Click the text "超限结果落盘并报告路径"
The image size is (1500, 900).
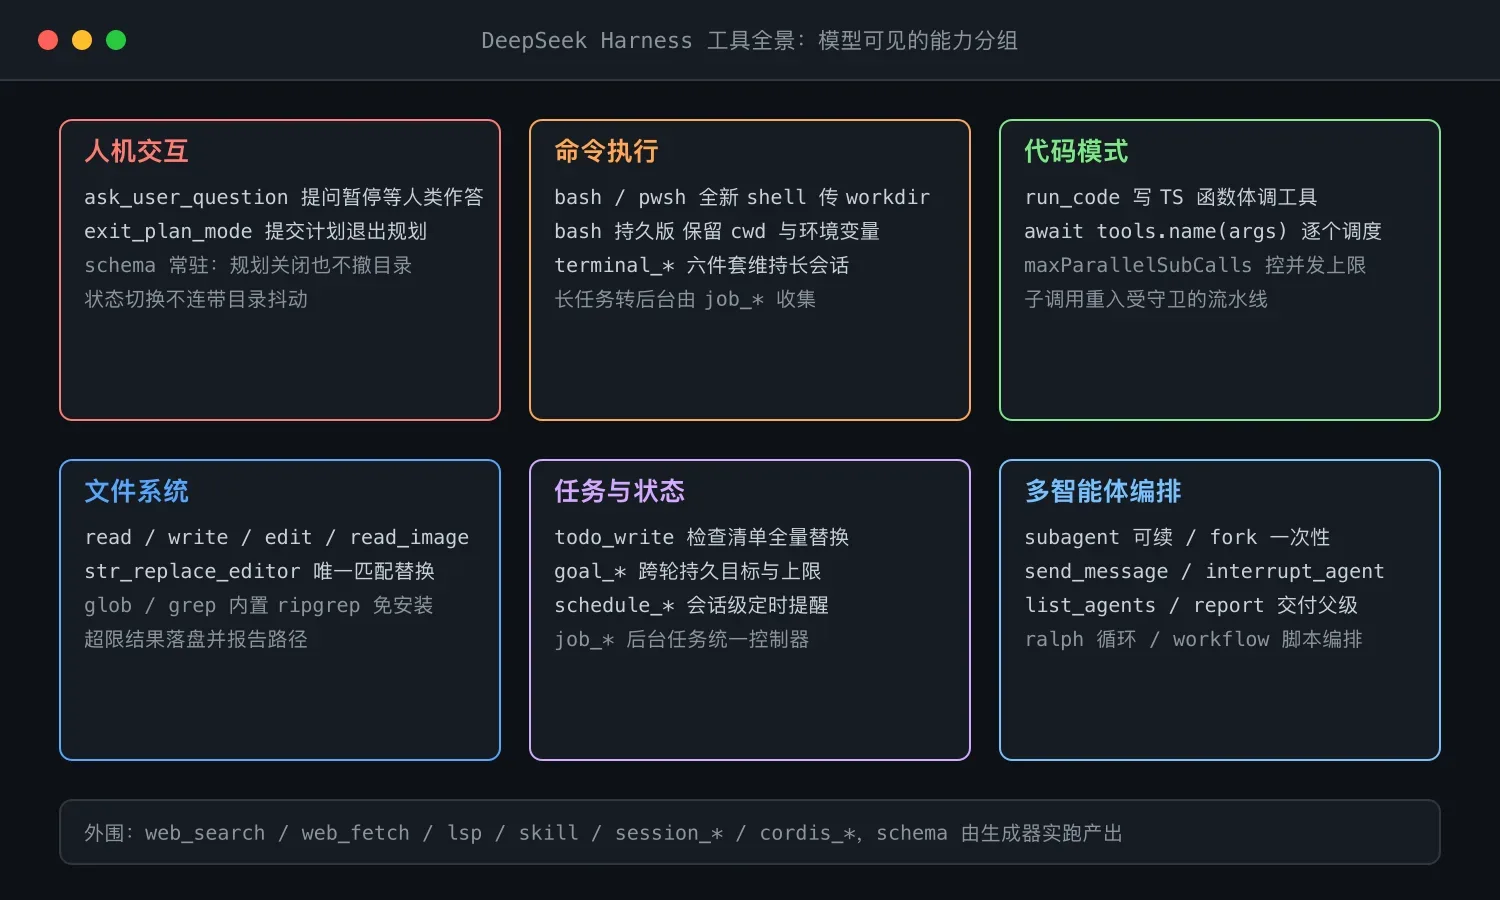tap(196, 639)
